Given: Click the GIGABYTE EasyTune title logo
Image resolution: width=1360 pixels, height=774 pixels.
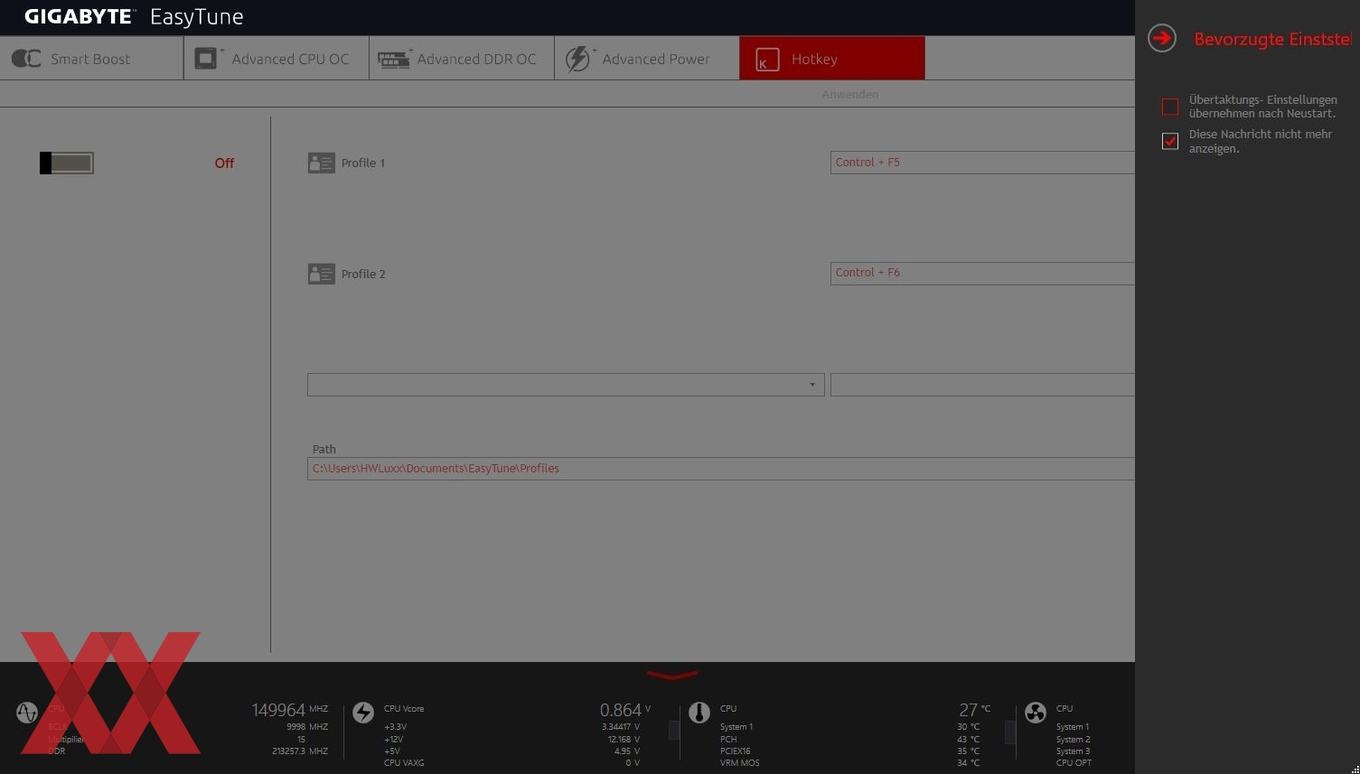Looking at the screenshot, I should 134,17.
